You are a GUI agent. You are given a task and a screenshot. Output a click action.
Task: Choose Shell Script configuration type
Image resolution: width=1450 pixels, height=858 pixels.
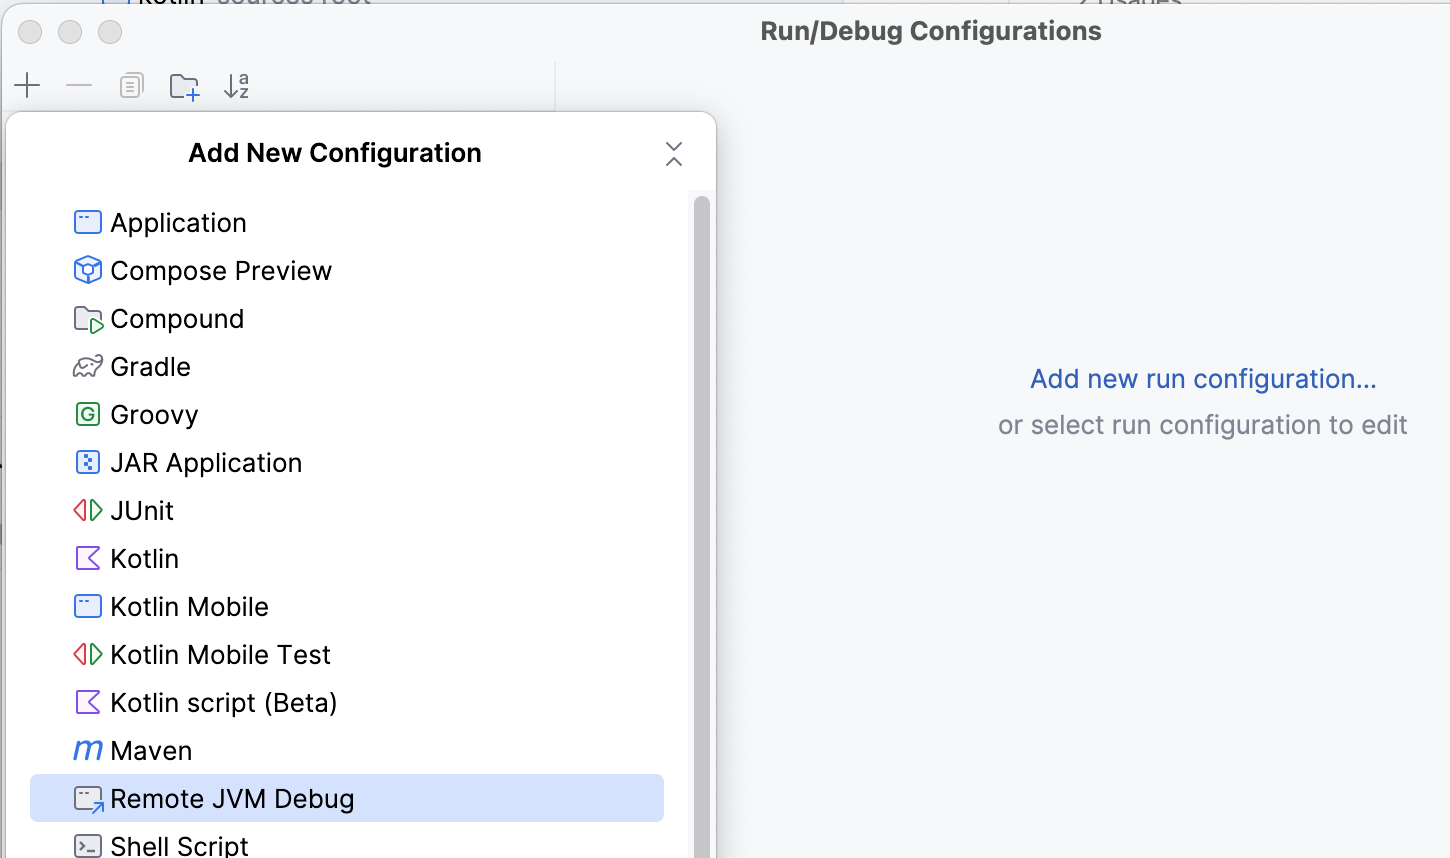coord(347,842)
